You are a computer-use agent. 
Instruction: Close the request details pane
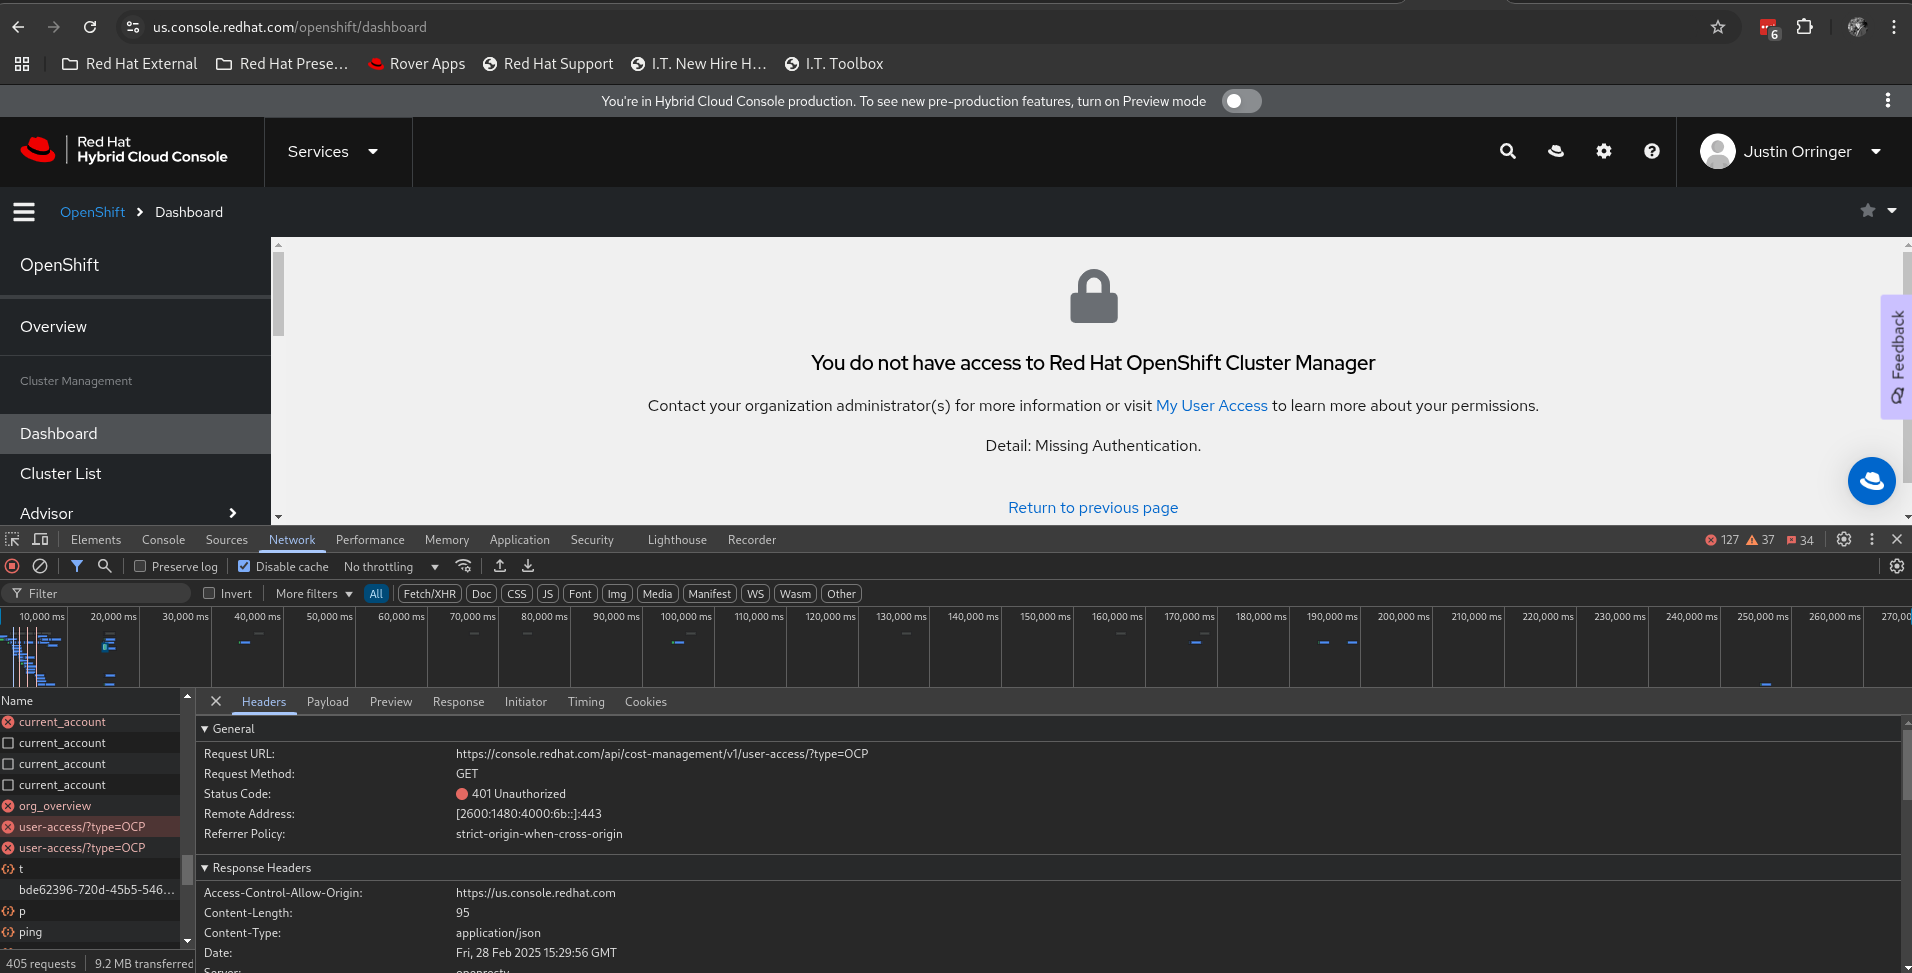coord(216,701)
